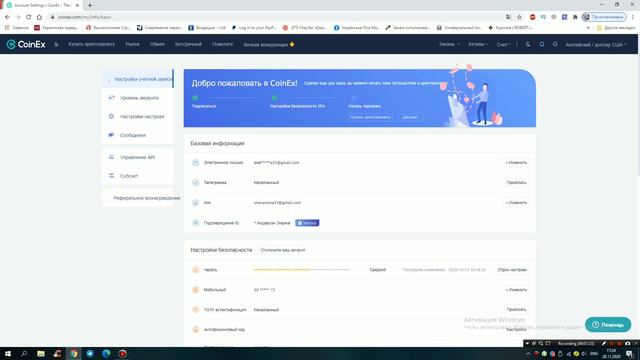Open the Помогите menu item
Viewport: 640px width, 360px height.
[222, 44]
